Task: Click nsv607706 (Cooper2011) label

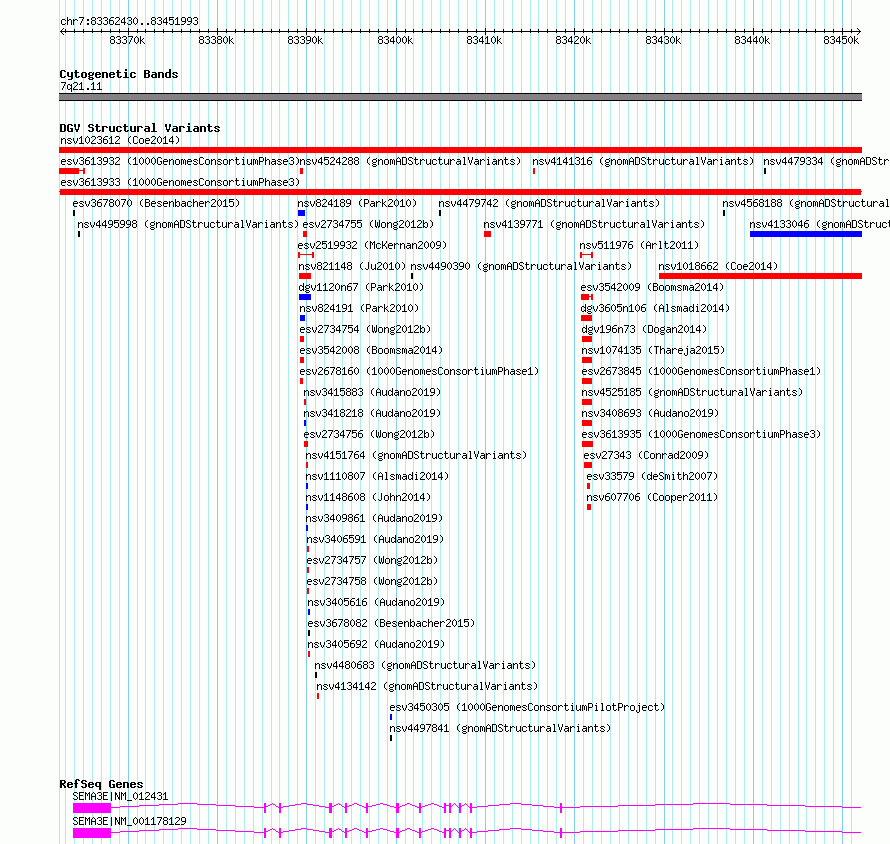Action: (x=652, y=497)
